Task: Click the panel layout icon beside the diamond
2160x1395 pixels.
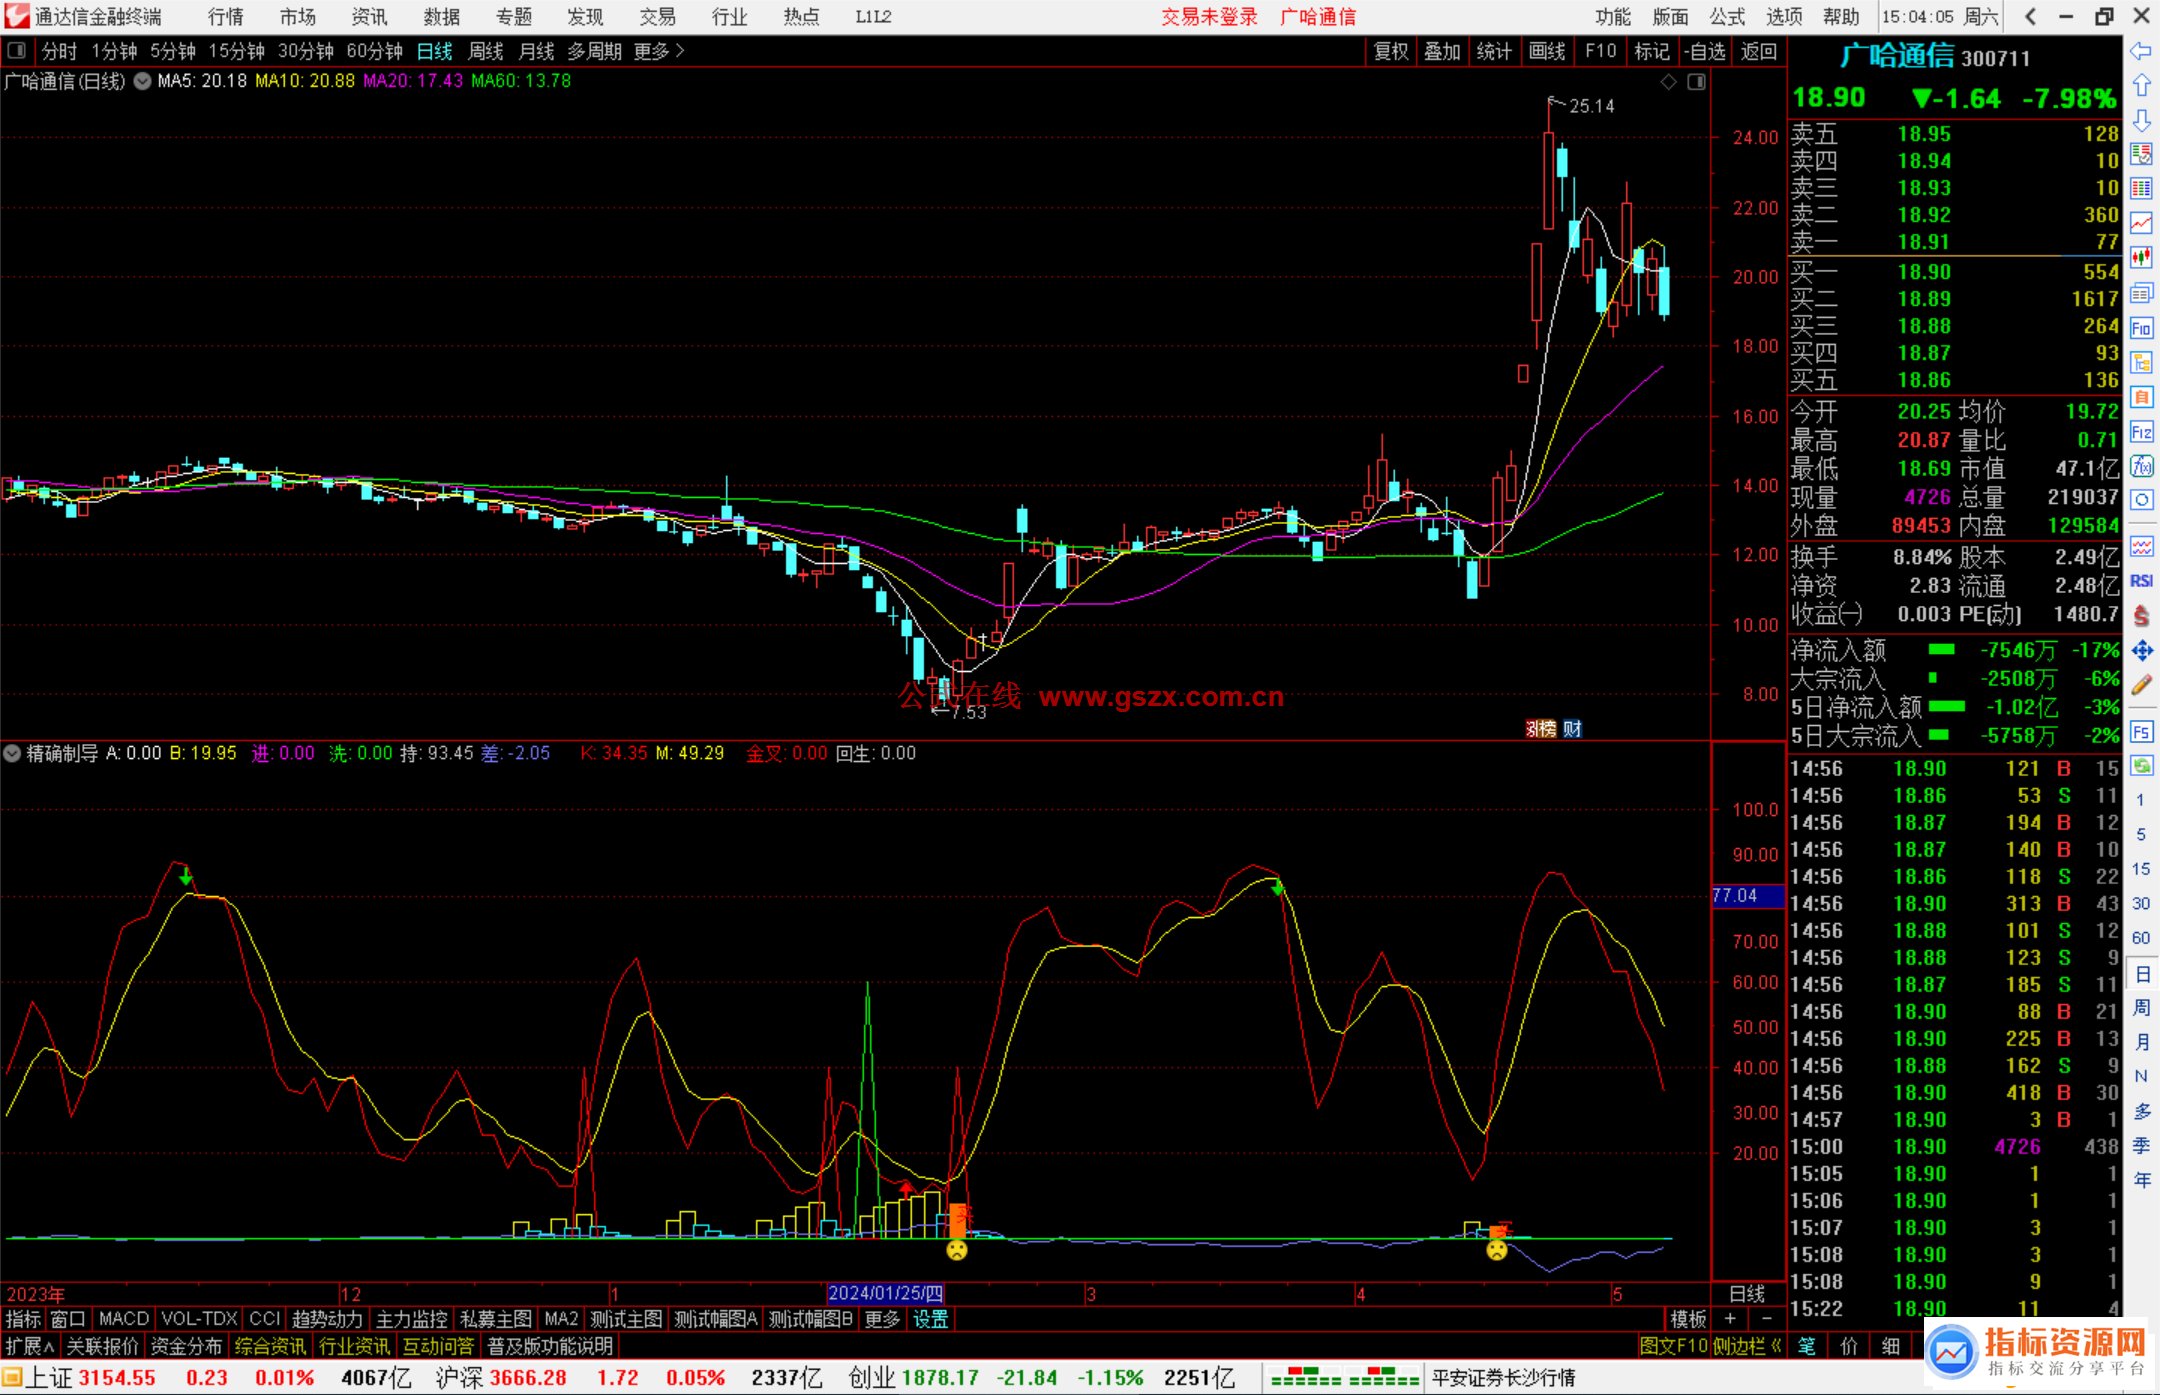Action: 1696,82
